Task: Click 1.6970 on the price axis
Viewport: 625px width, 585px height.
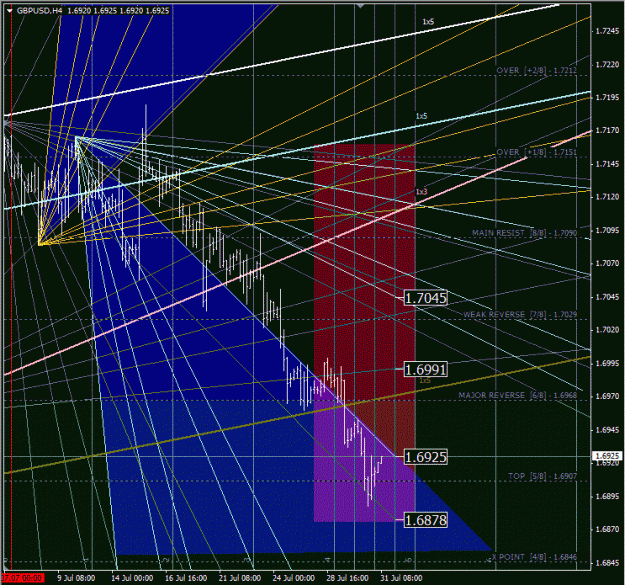Action: pos(607,396)
